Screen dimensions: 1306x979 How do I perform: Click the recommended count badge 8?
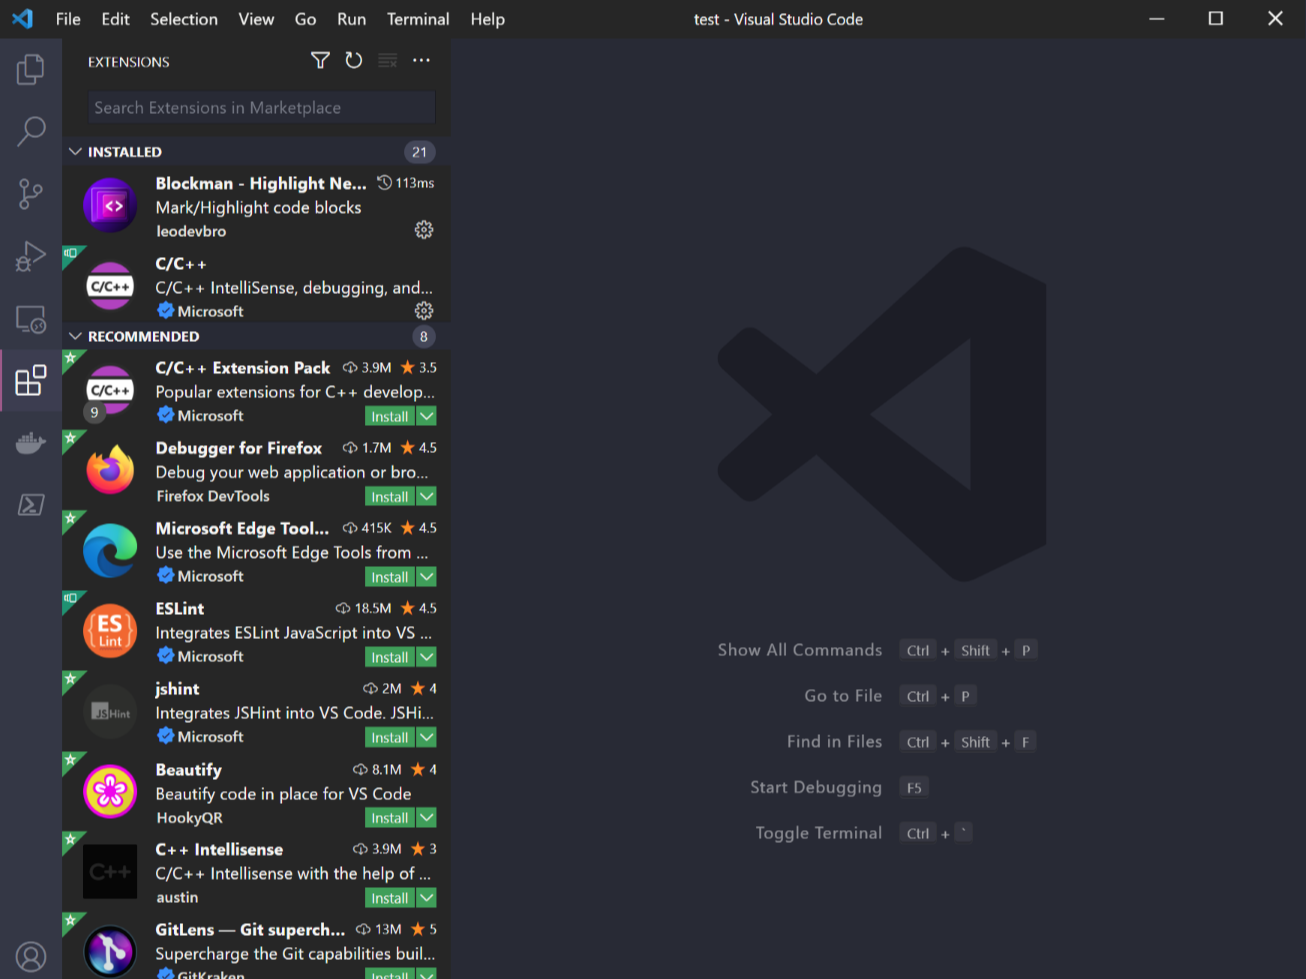pyautogui.click(x=424, y=336)
